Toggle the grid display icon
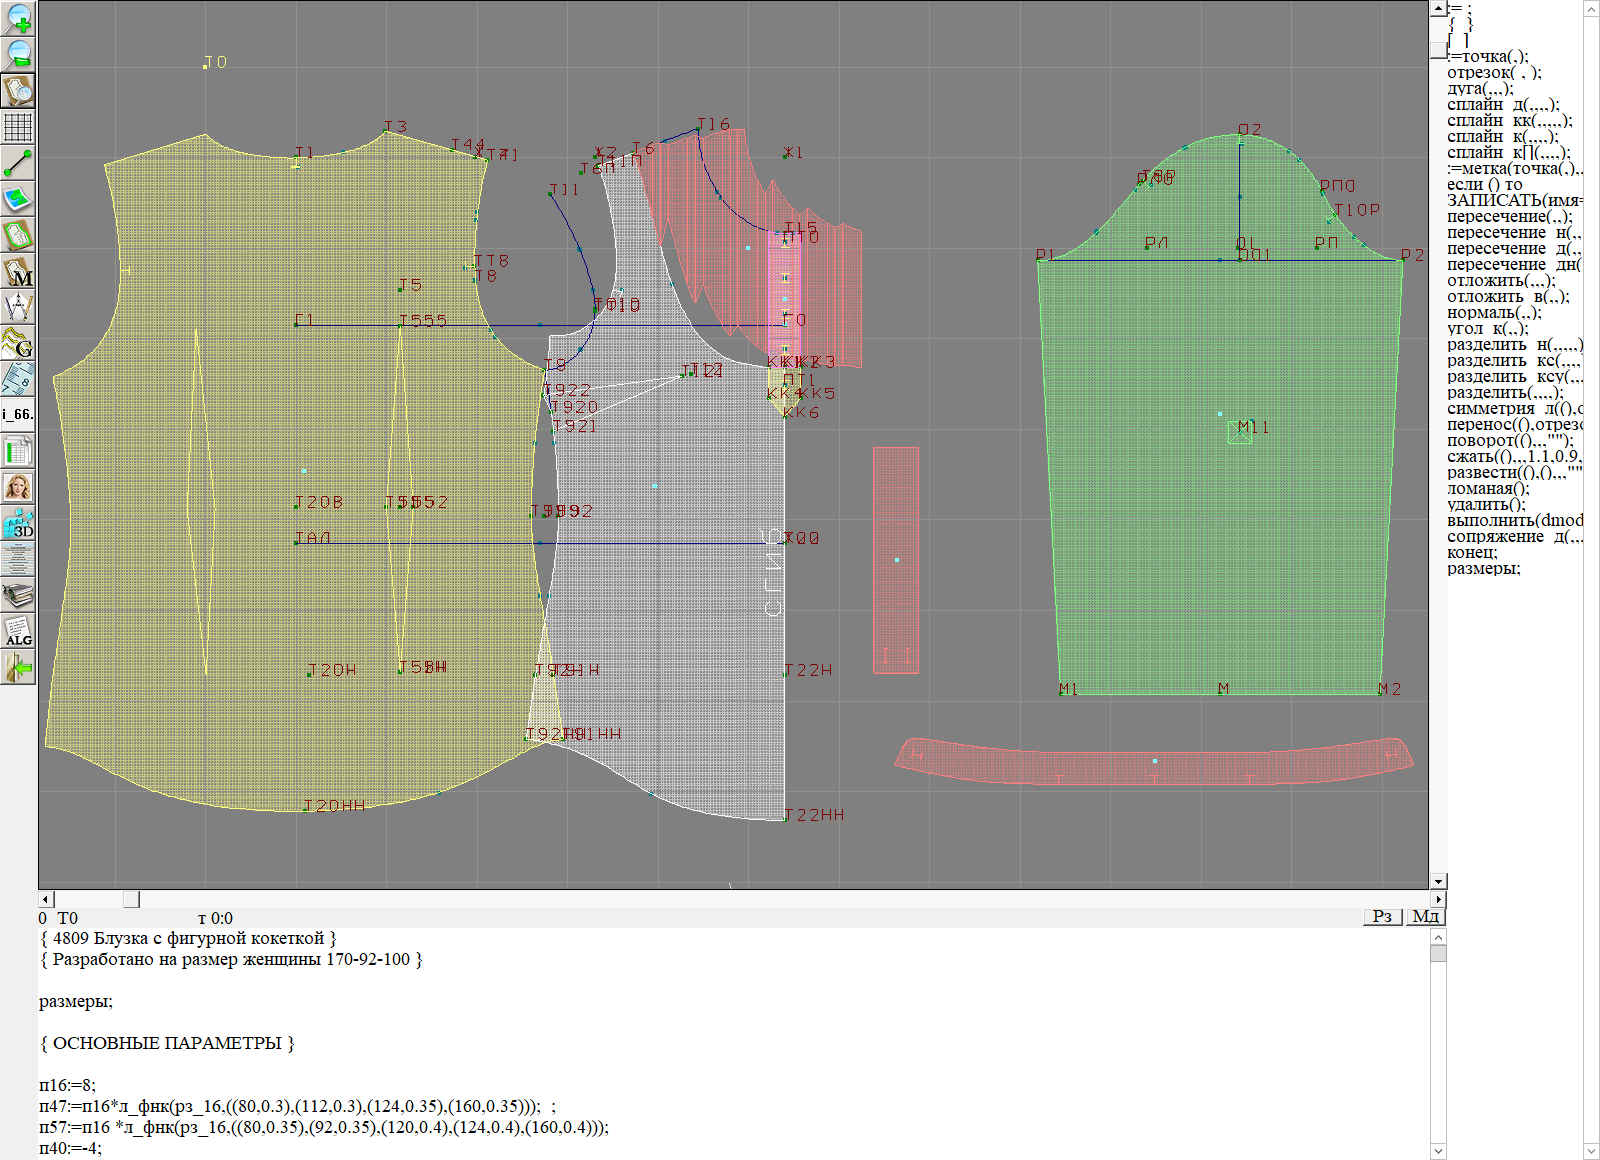 tap(18, 127)
